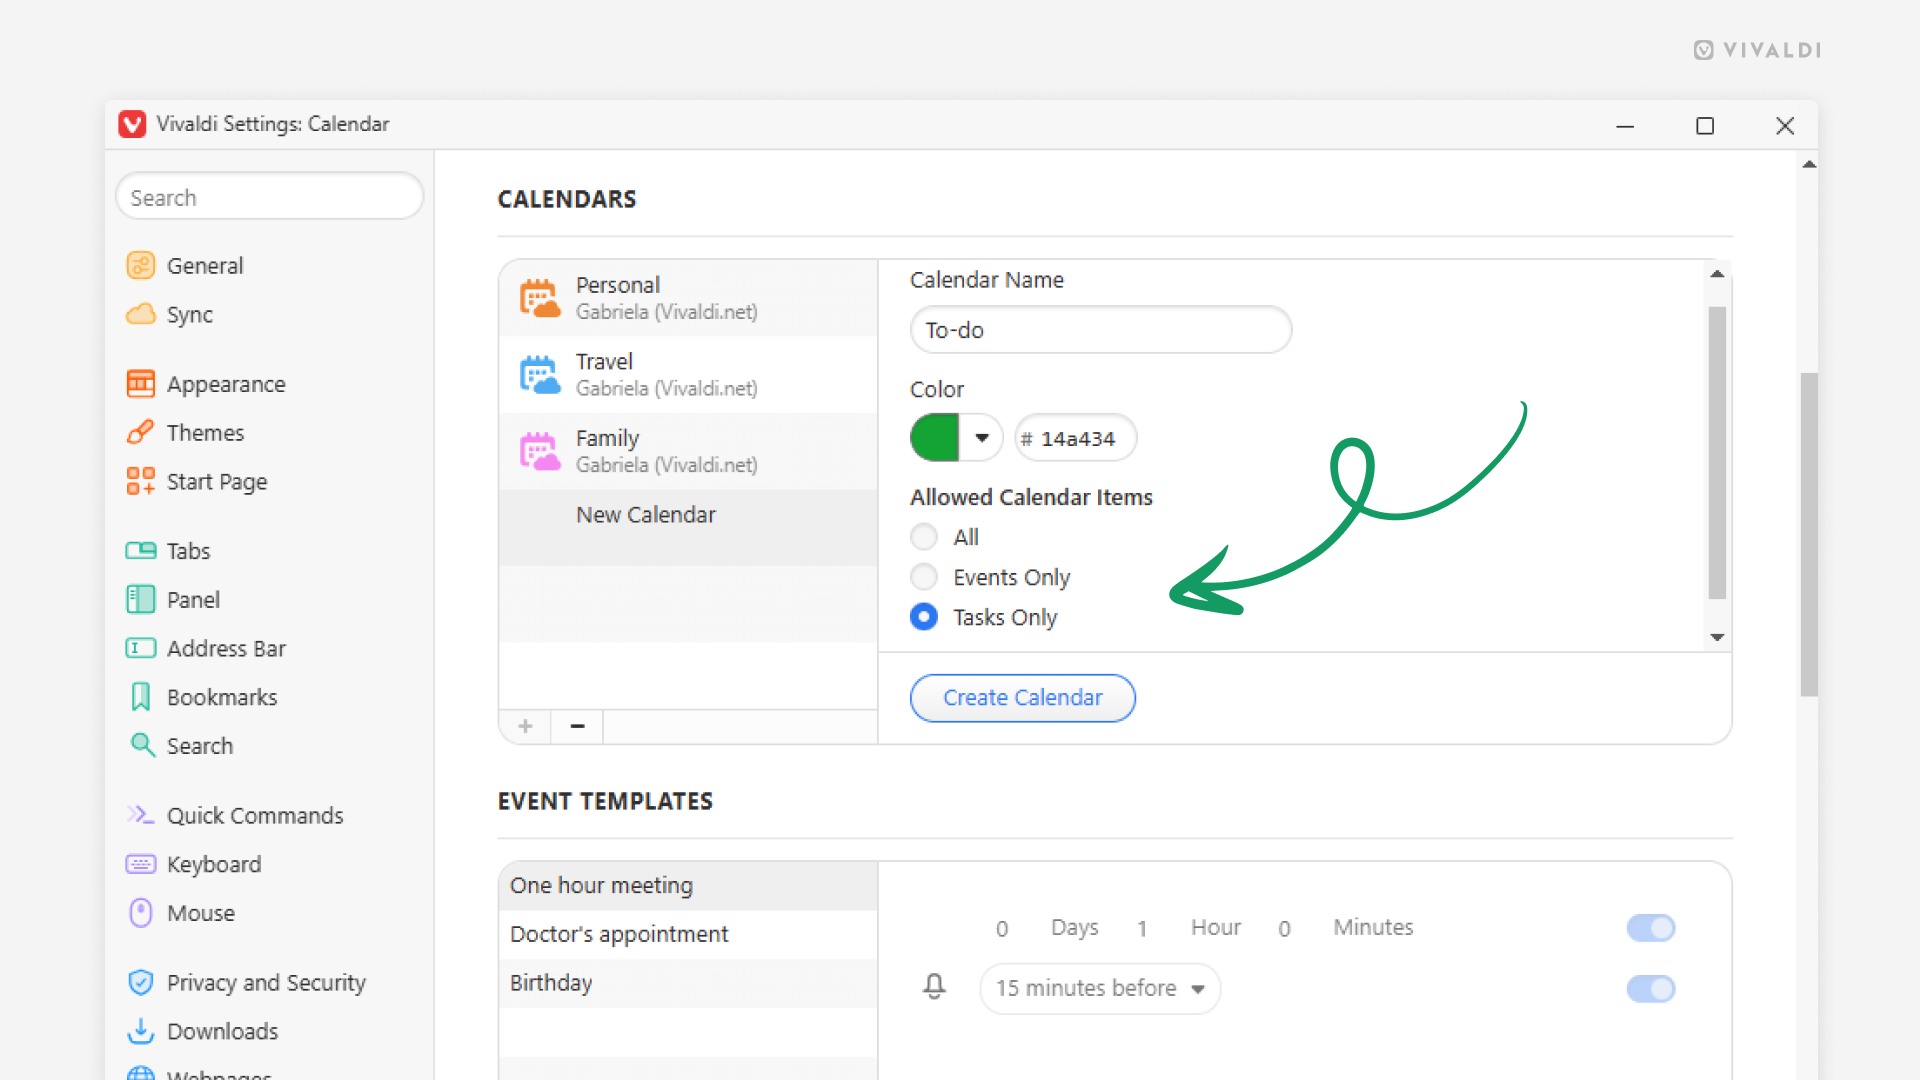Select Travel calendar in list

[x=688, y=375]
